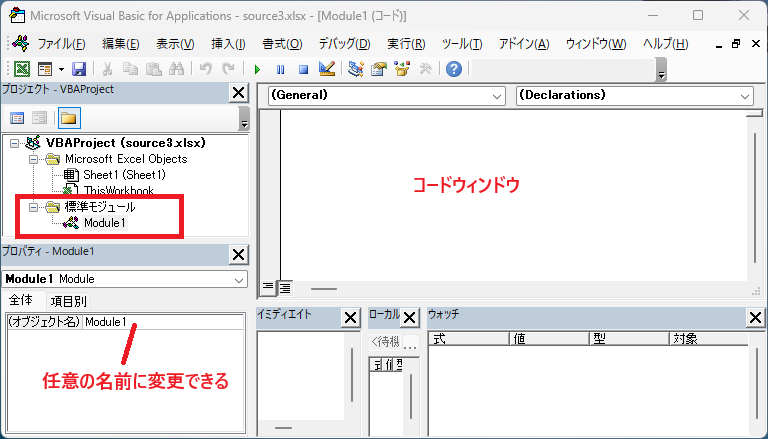The height and width of the screenshot is (439, 768).
Task: Open アドイン(A) menu
Action: point(524,44)
